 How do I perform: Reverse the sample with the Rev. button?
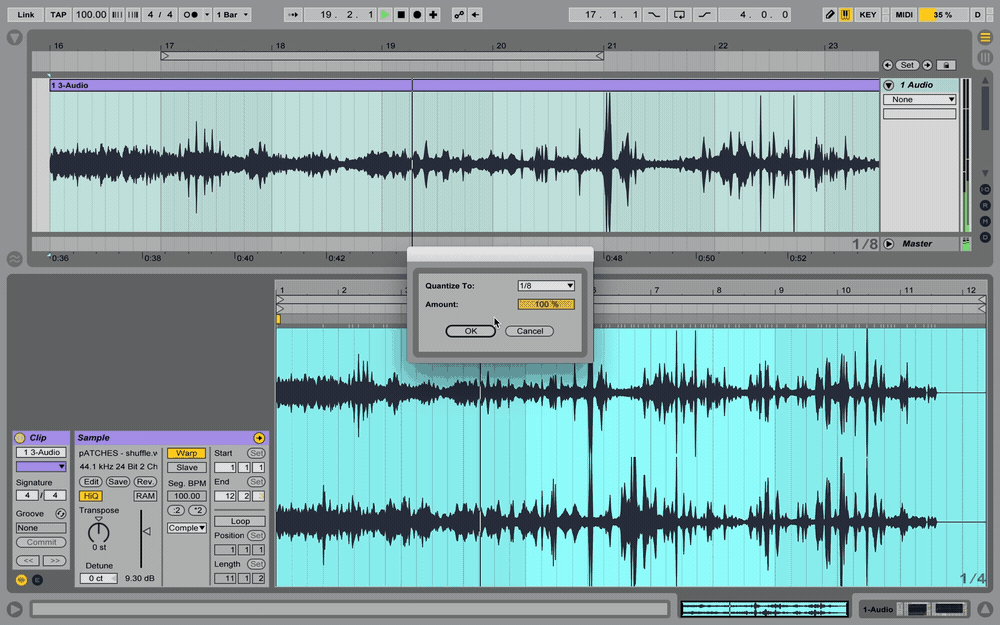point(145,482)
